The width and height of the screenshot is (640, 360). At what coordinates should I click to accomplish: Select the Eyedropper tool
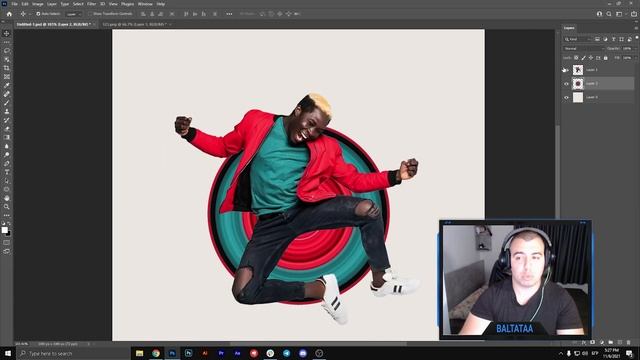click(7, 85)
